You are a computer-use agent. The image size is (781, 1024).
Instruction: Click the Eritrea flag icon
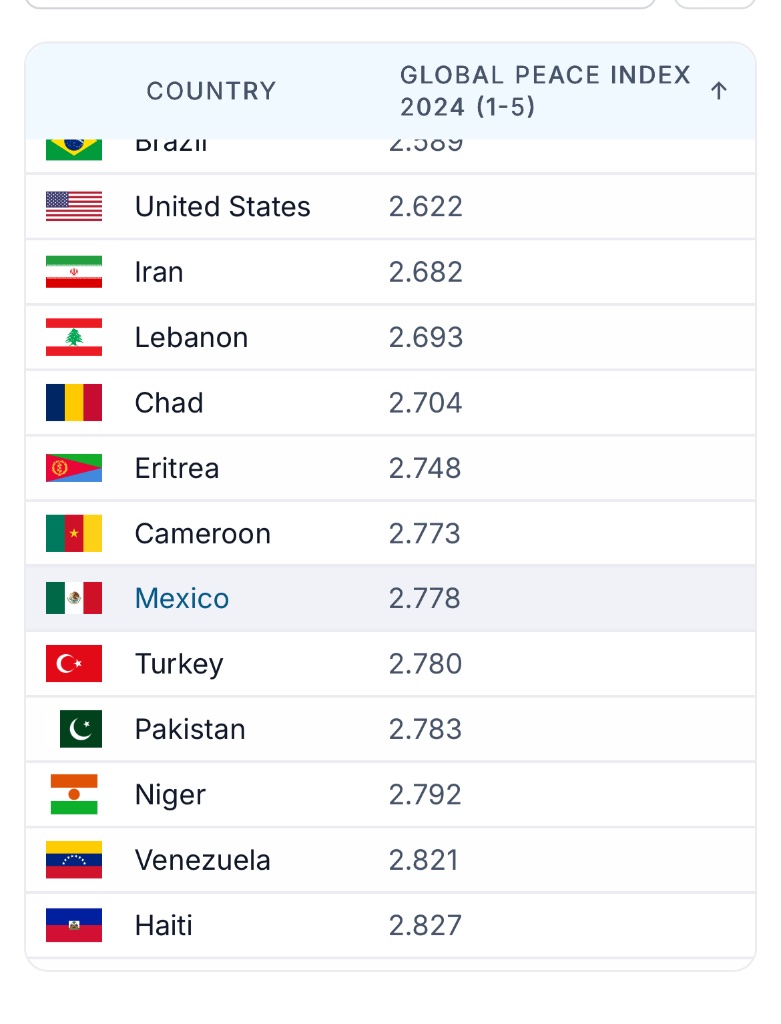(74, 468)
